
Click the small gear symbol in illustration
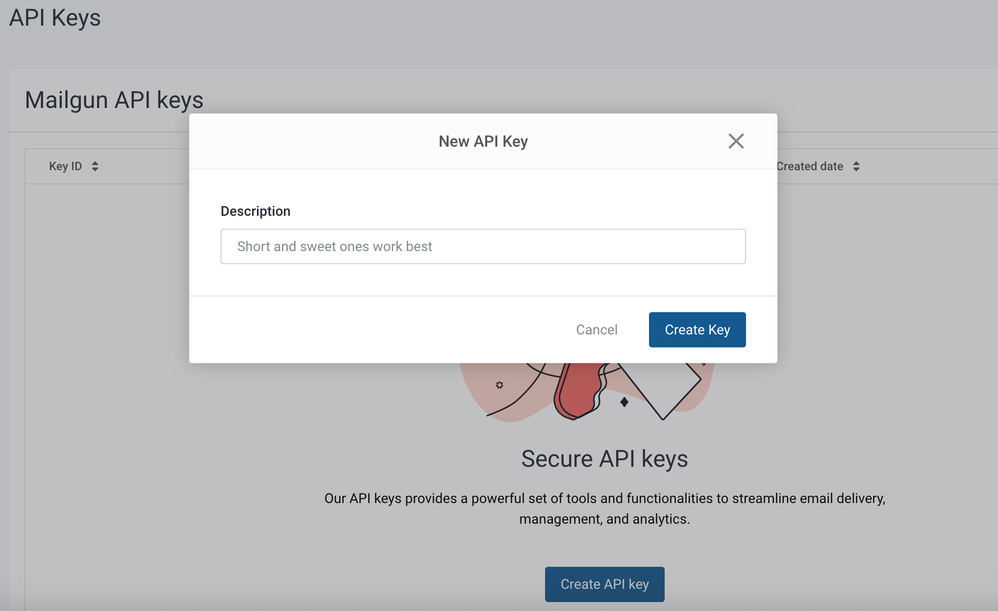(x=500, y=385)
